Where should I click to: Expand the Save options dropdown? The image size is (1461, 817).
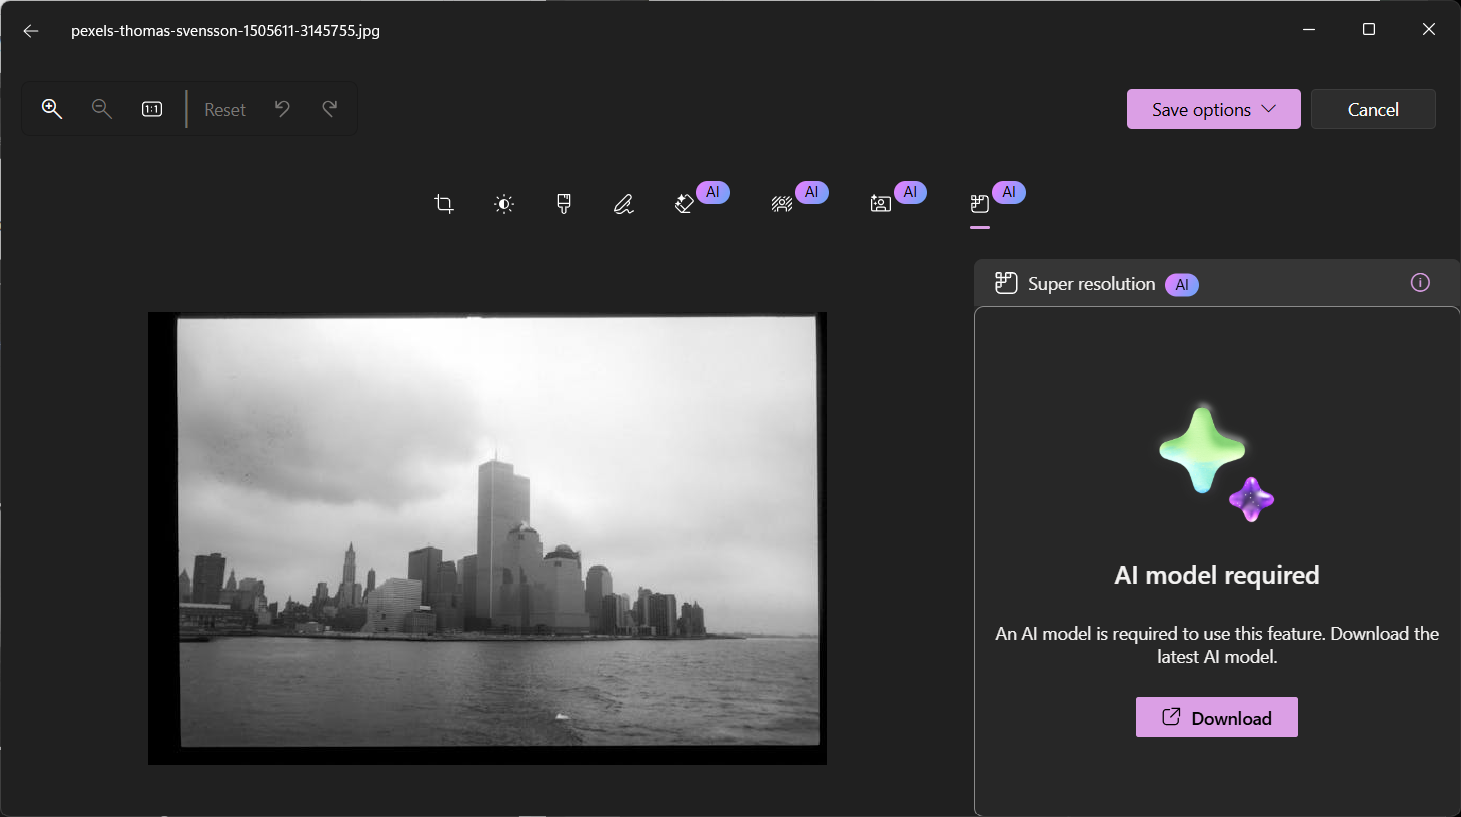pos(1213,109)
